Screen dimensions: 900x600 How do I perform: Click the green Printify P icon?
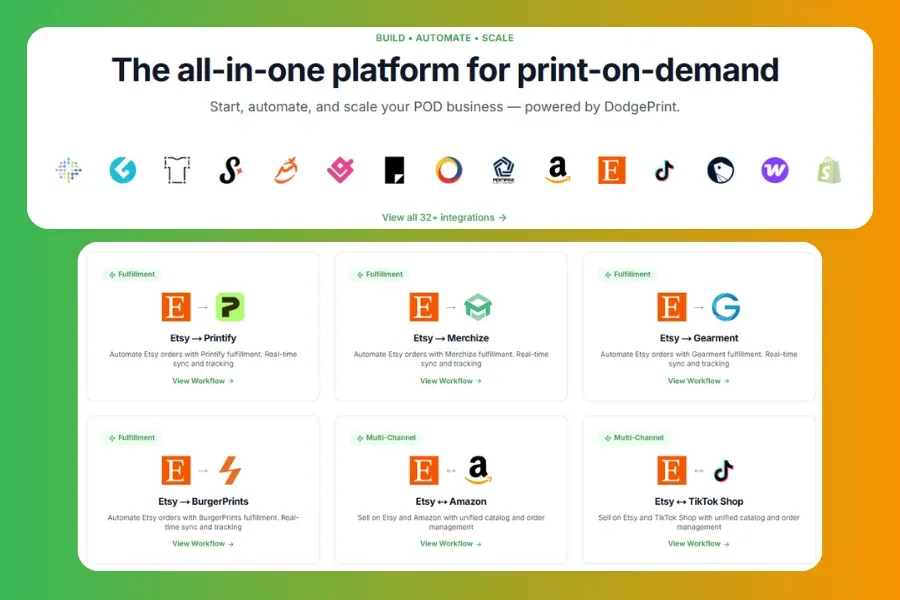click(x=230, y=307)
